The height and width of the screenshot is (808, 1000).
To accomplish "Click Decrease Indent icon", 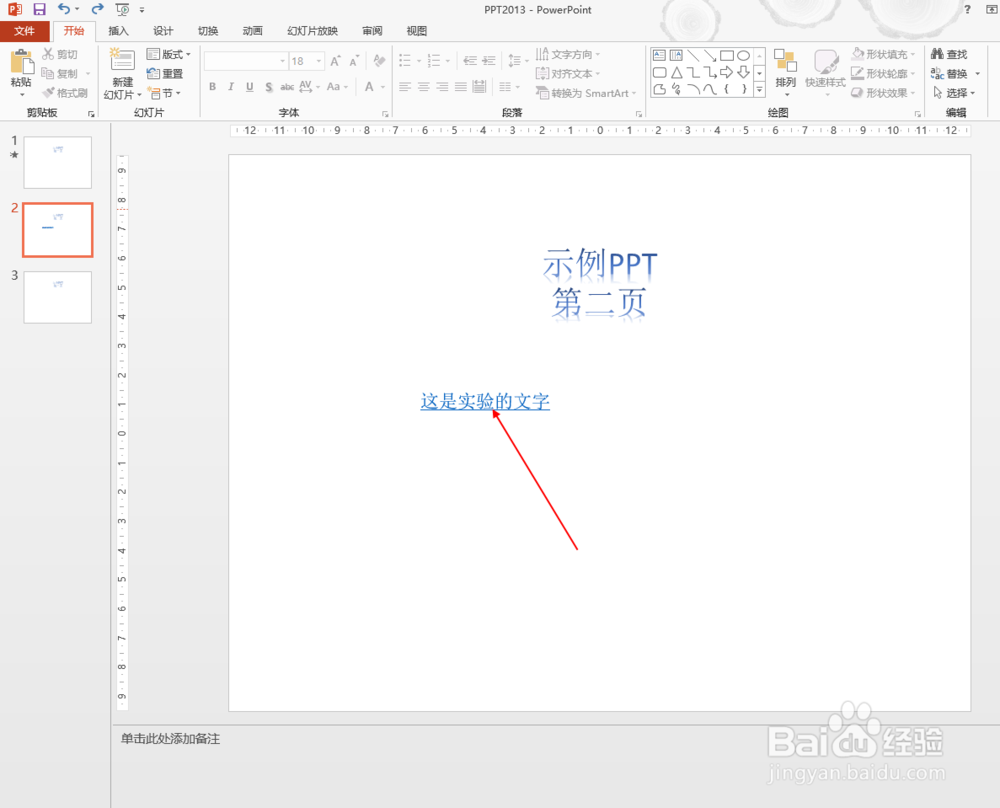I will pyautogui.click(x=470, y=61).
